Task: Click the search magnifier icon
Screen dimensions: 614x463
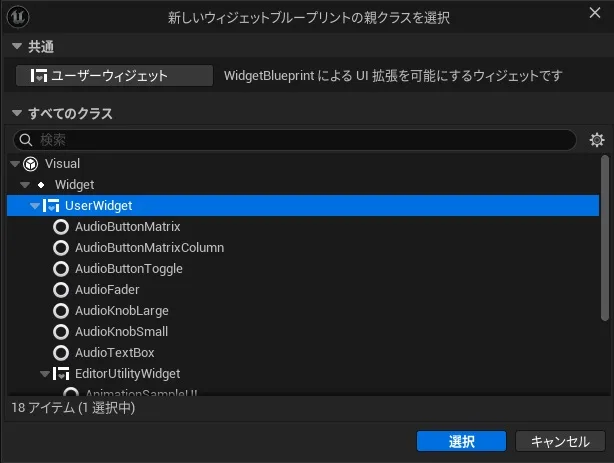Action: (26, 140)
